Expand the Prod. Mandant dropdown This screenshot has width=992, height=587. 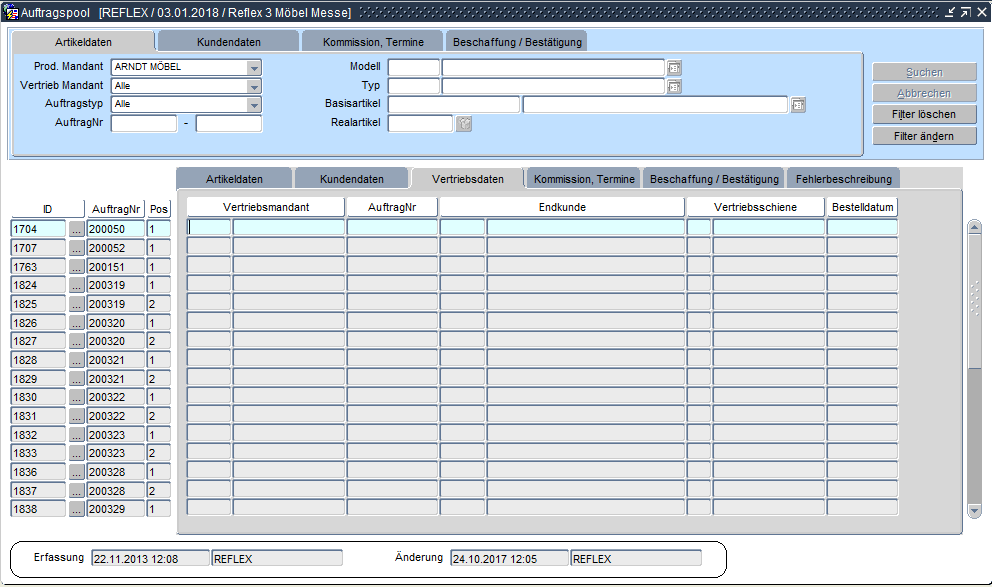(254, 68)
